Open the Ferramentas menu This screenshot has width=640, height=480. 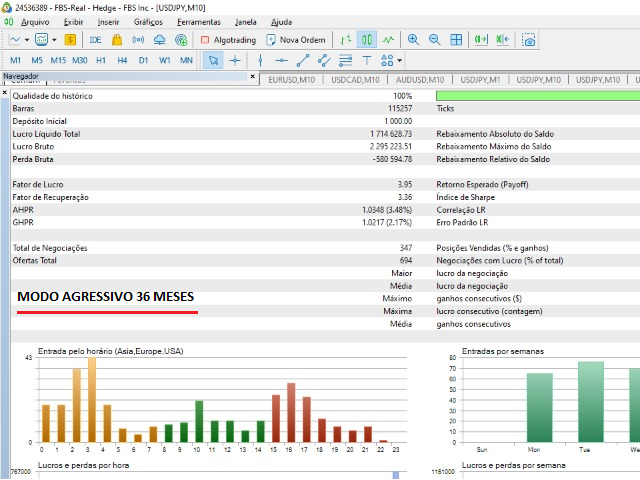coord(198,21)
